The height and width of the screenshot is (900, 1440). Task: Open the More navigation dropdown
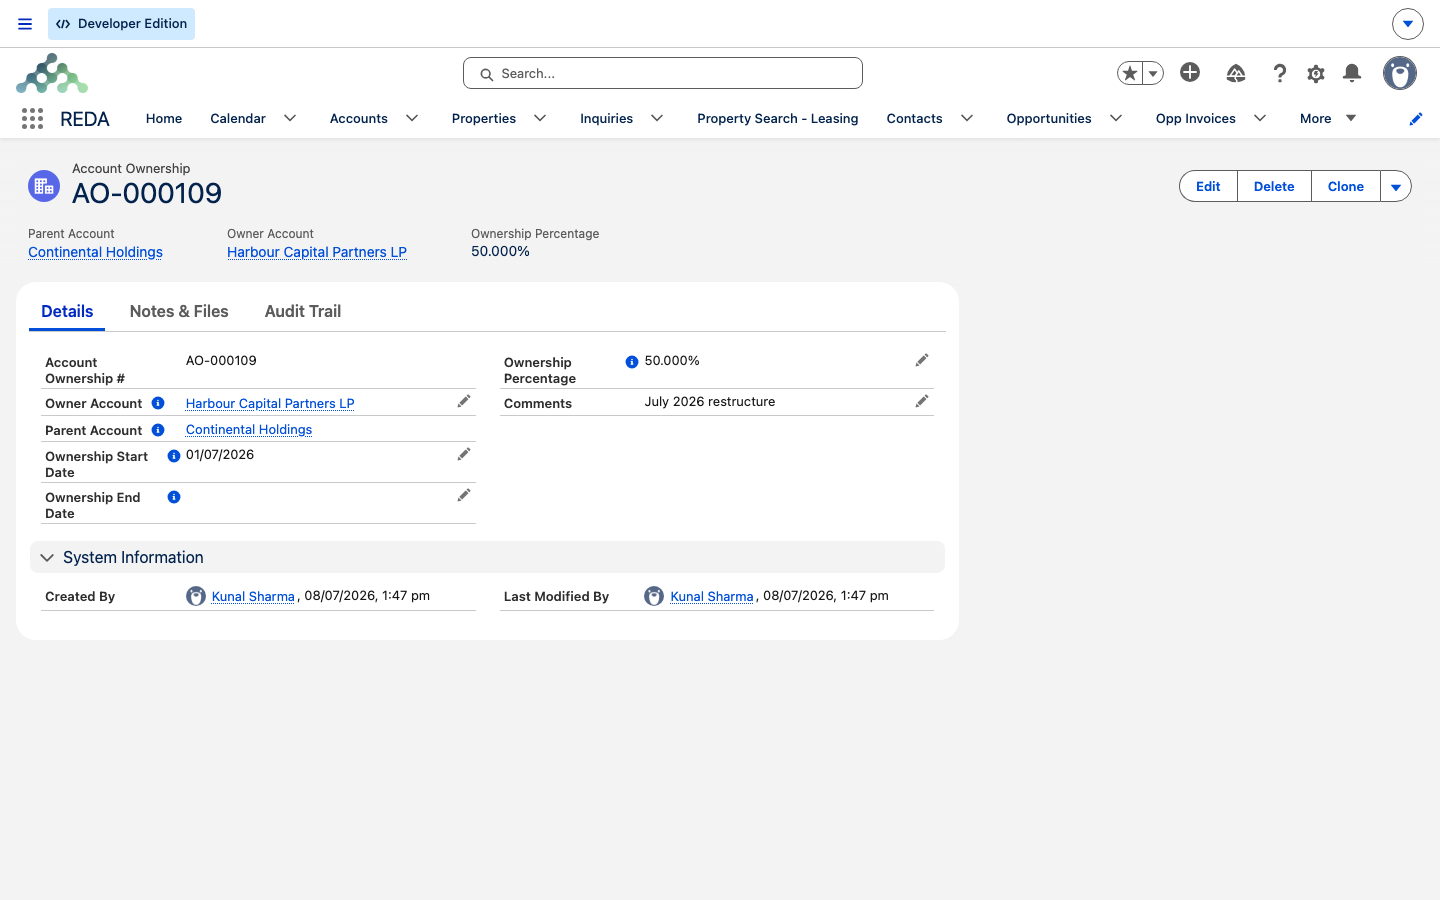[x=1328, y=118]
